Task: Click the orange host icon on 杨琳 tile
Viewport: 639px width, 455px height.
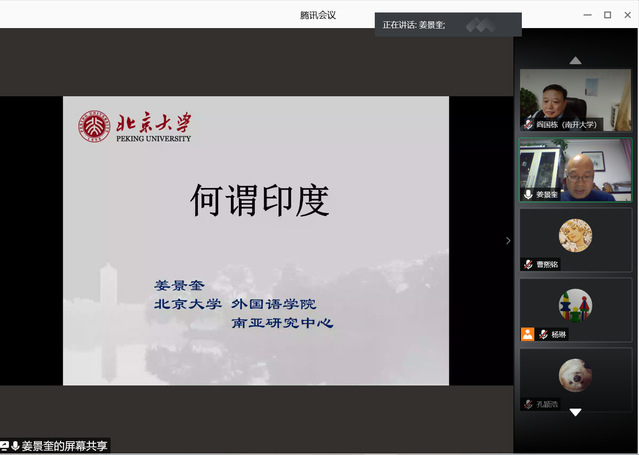Action: [528, 334]
